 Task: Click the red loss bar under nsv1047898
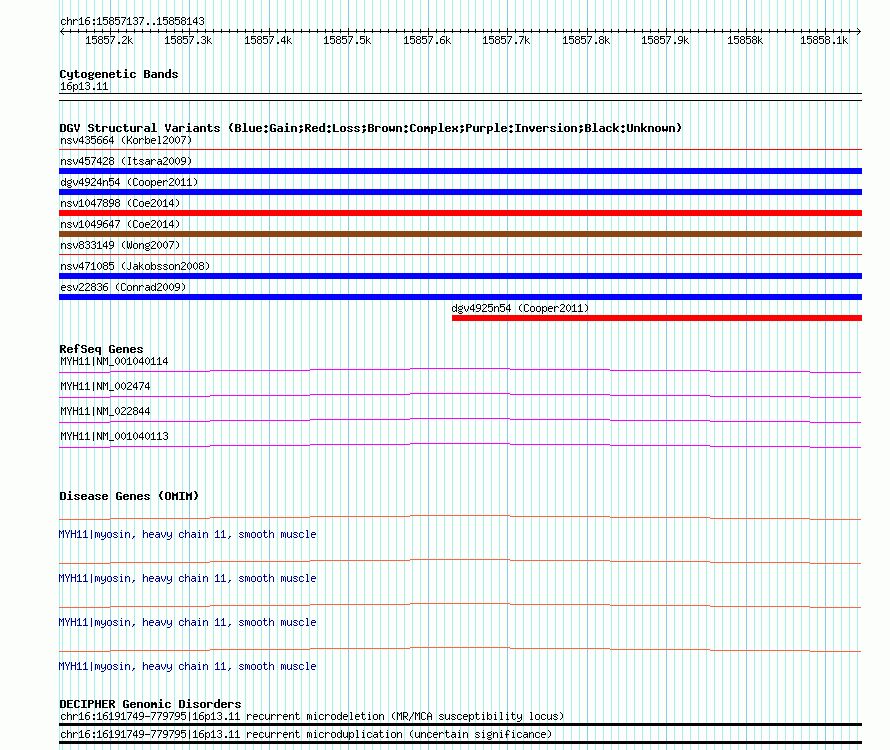click(460, 213)
